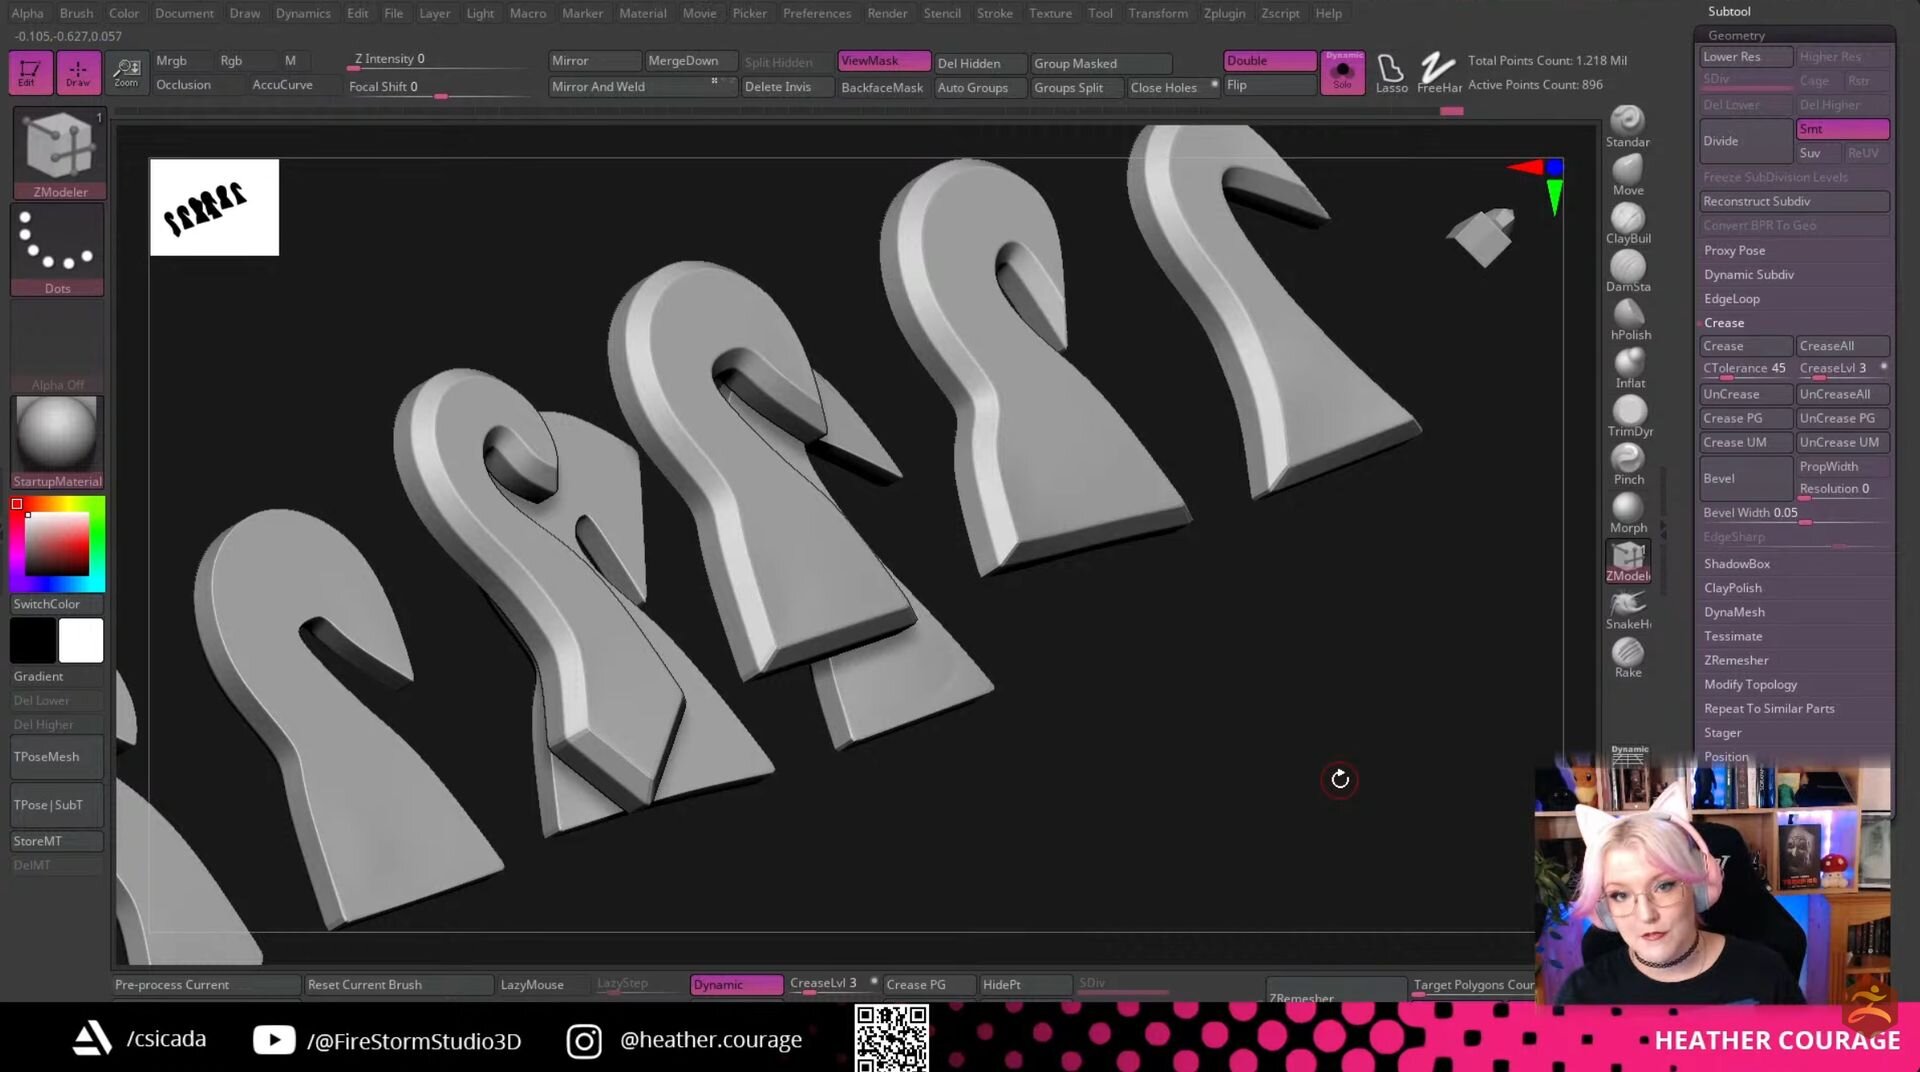Expand the ShadowBox section

coord(1737,564)
